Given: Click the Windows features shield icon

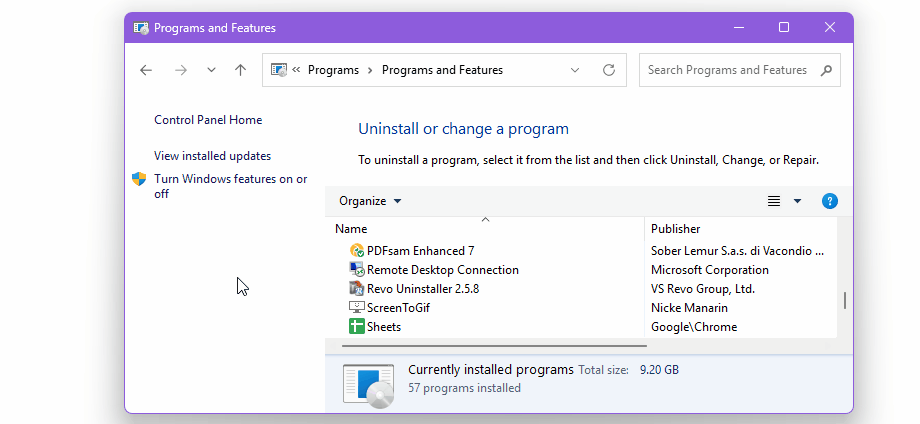Looking at the screenshot, I should (139, 179).
